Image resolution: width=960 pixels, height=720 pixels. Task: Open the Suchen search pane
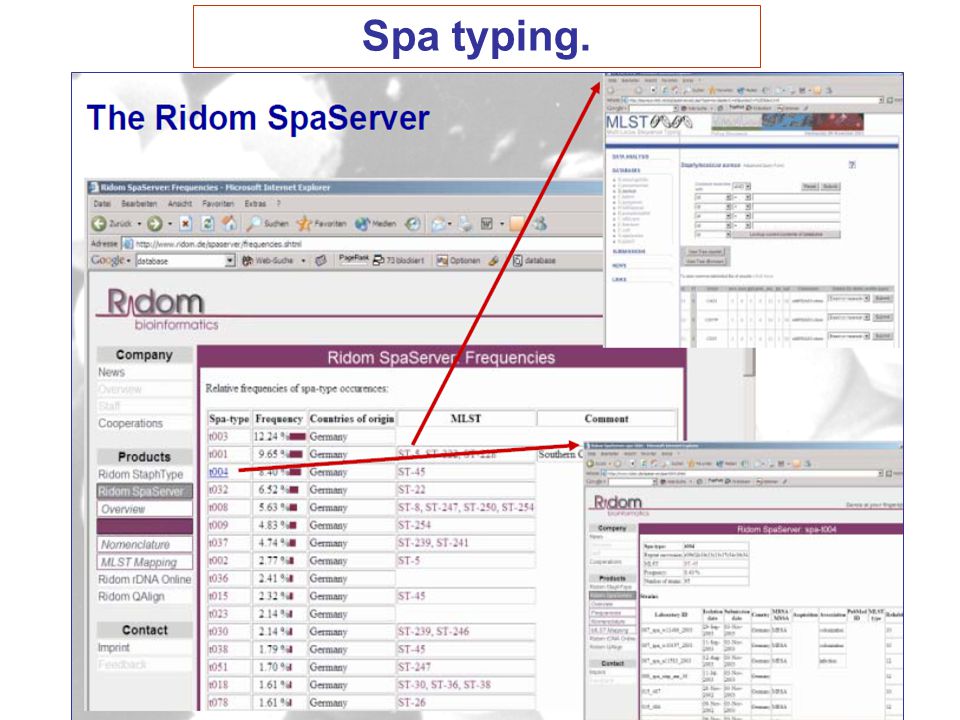coord(268,224)
